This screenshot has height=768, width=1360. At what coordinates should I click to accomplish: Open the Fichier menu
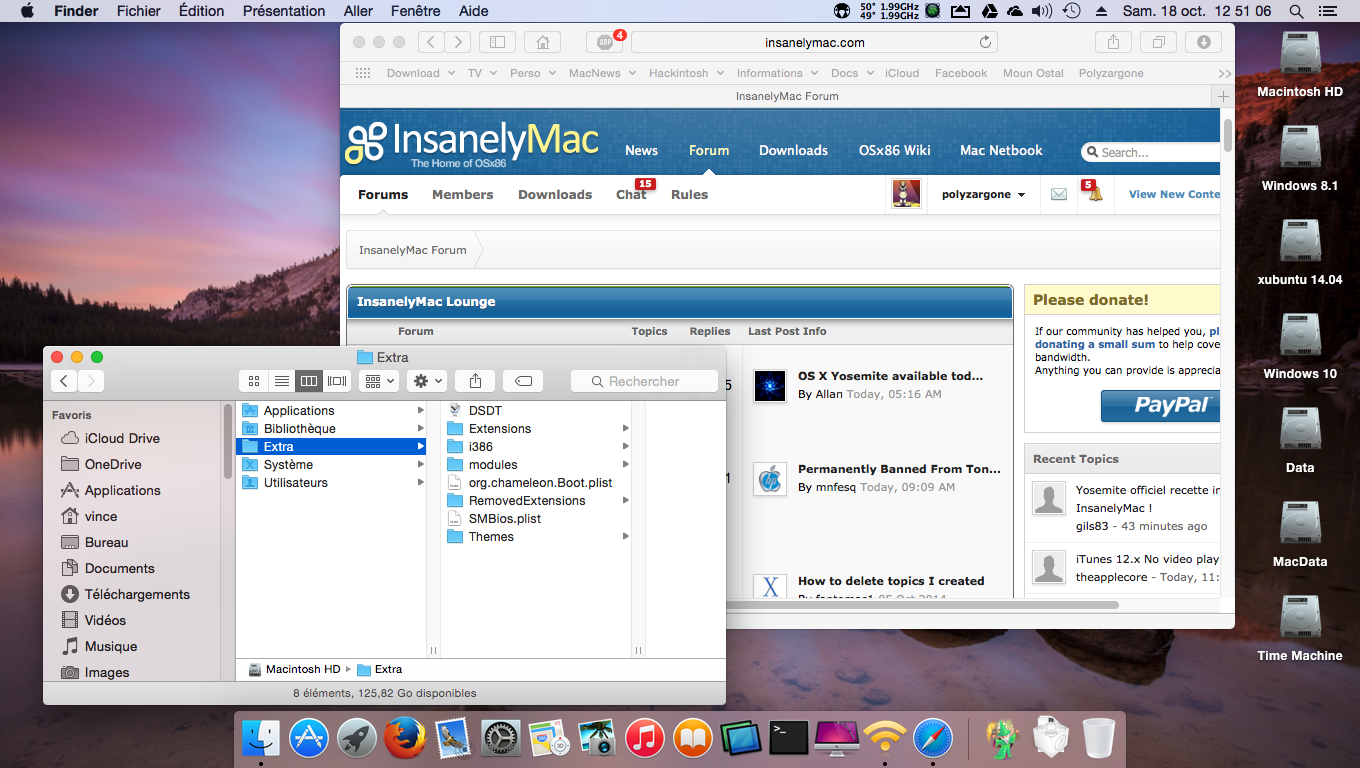point(138,11)
